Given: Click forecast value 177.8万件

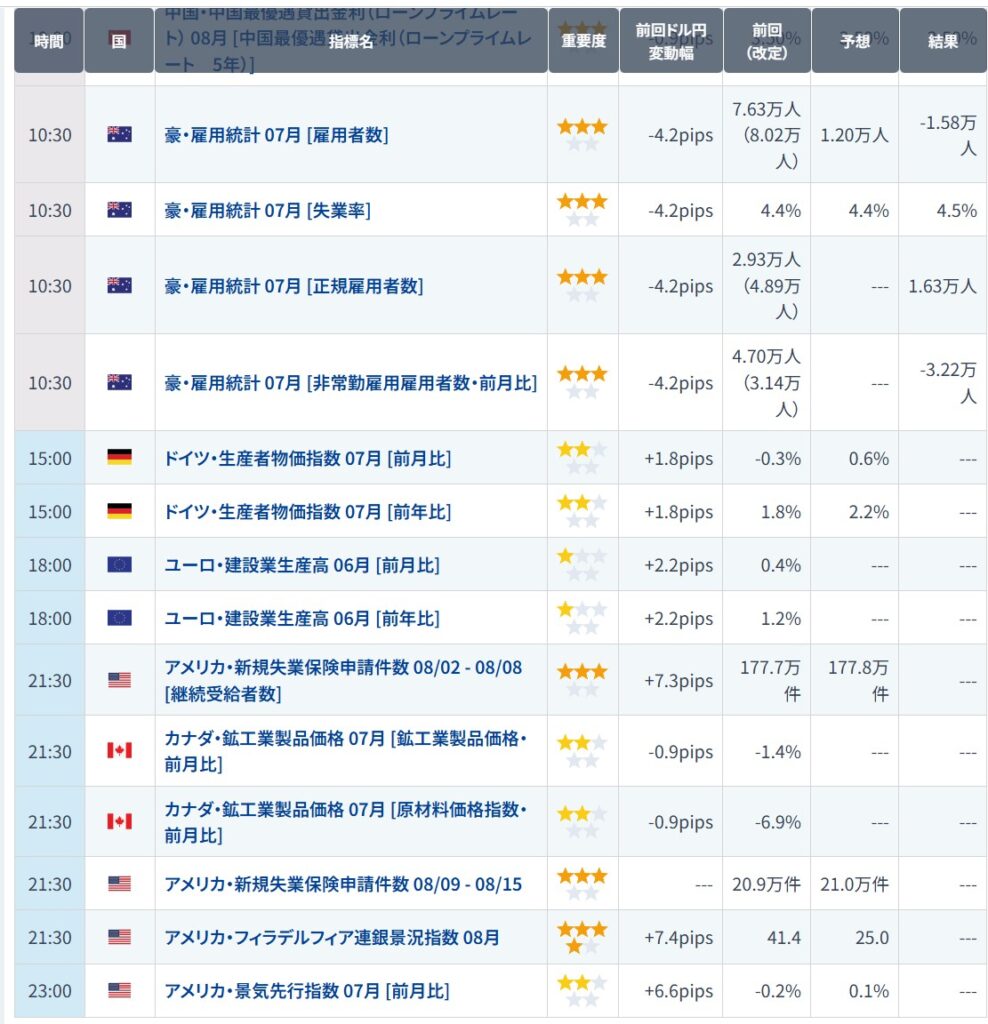Looking at the screenshot, I should [x=858, y=680].
